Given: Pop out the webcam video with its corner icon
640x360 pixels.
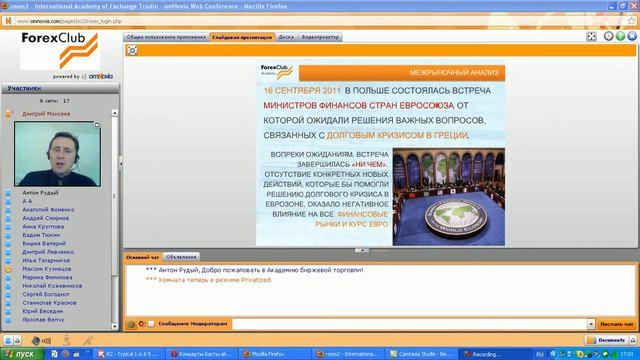Looking at the screenshot, I should [97, 124].
